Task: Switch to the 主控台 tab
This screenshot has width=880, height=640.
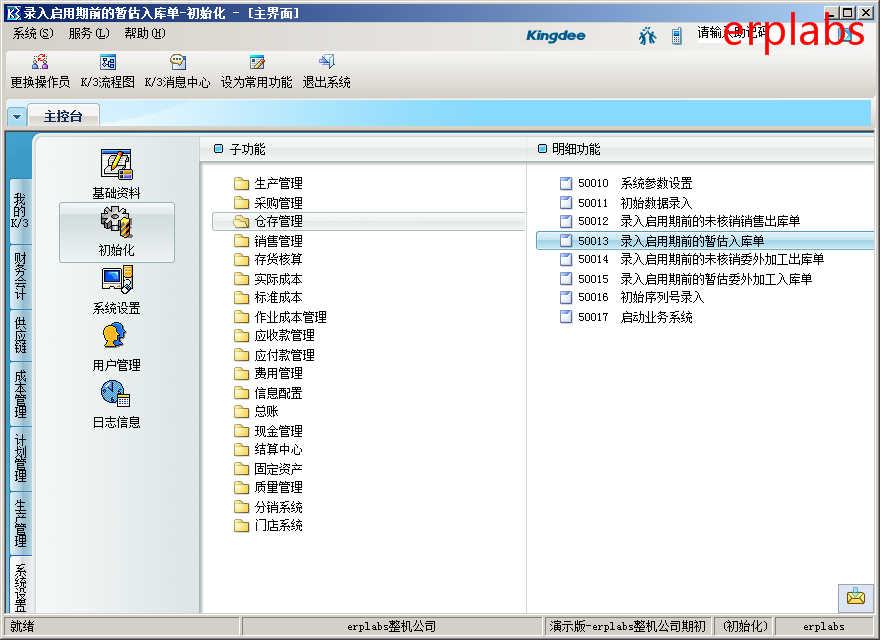Action: pyautogui.click(x=63, y=116)
